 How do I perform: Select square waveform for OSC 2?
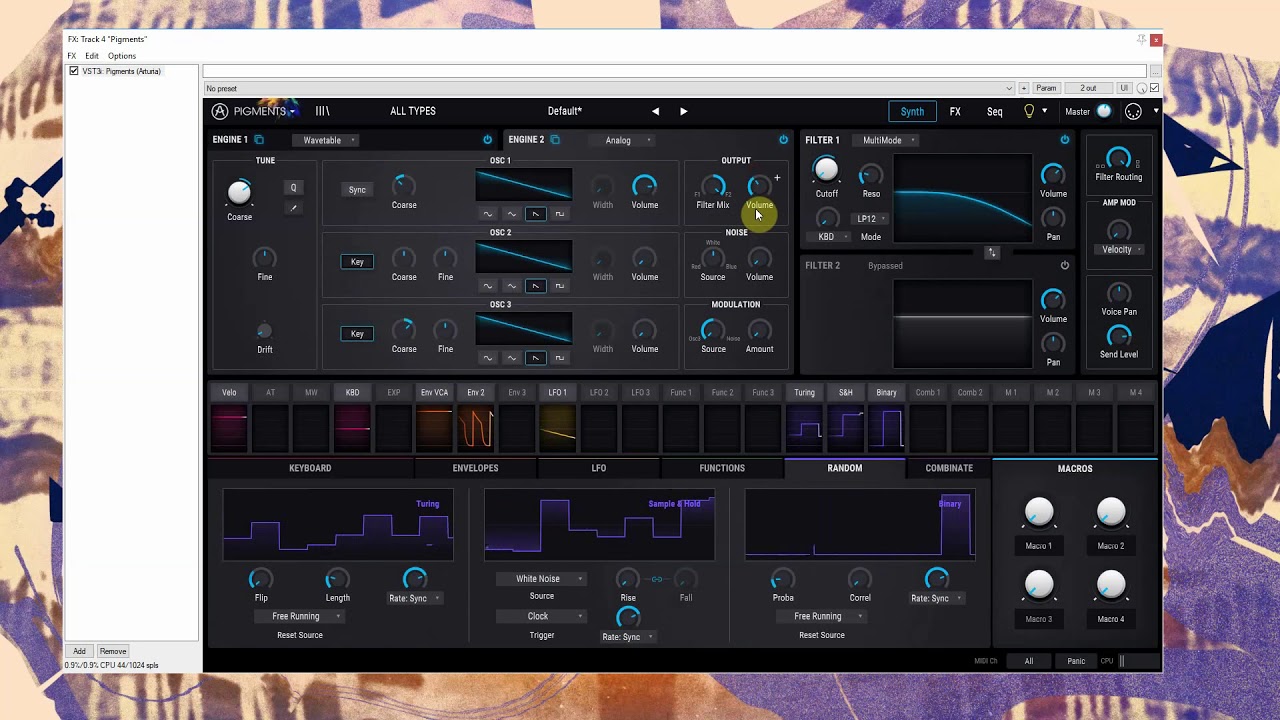pyautogui.click(x=559, y=285)
